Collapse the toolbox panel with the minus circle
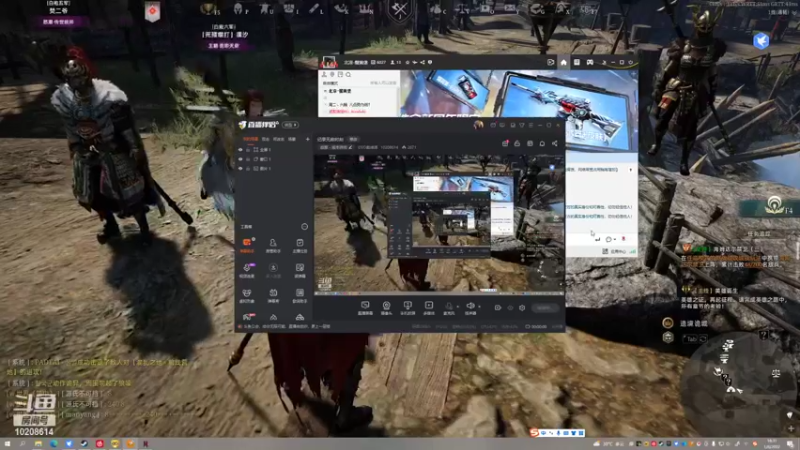 [305, 227]
